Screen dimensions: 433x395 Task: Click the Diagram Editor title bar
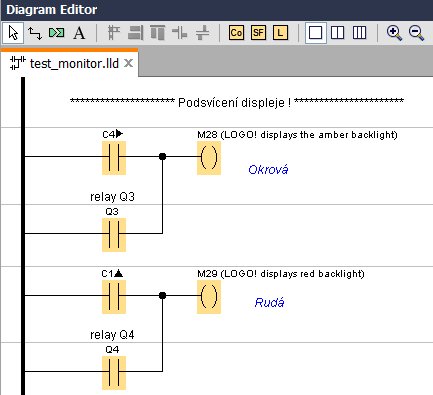tap(217, 10)
